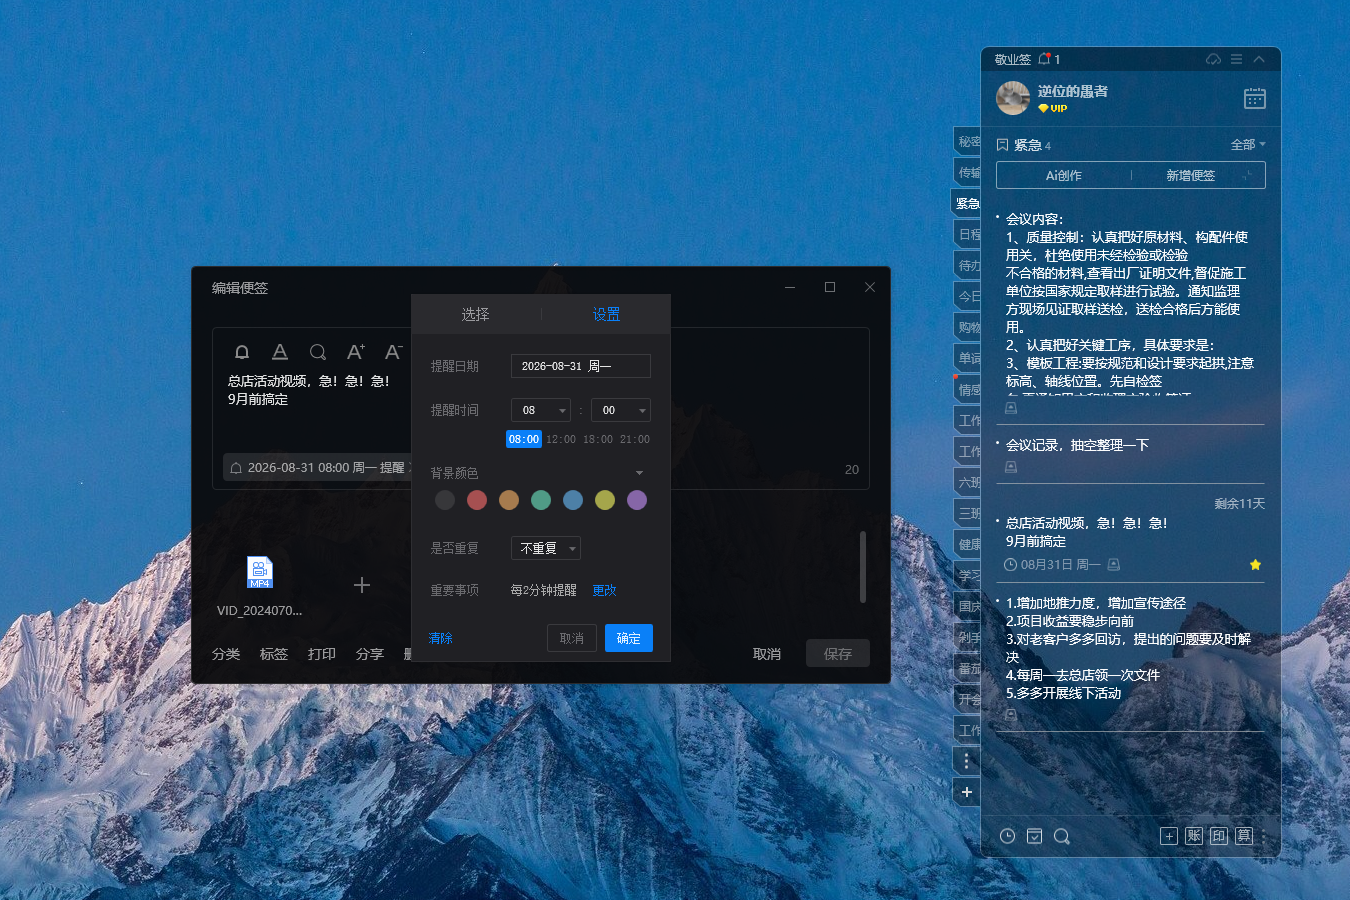Viewport: 1350px width, 900px height.
Task: Click the underlined A font color icon
Action: [280, 352]
